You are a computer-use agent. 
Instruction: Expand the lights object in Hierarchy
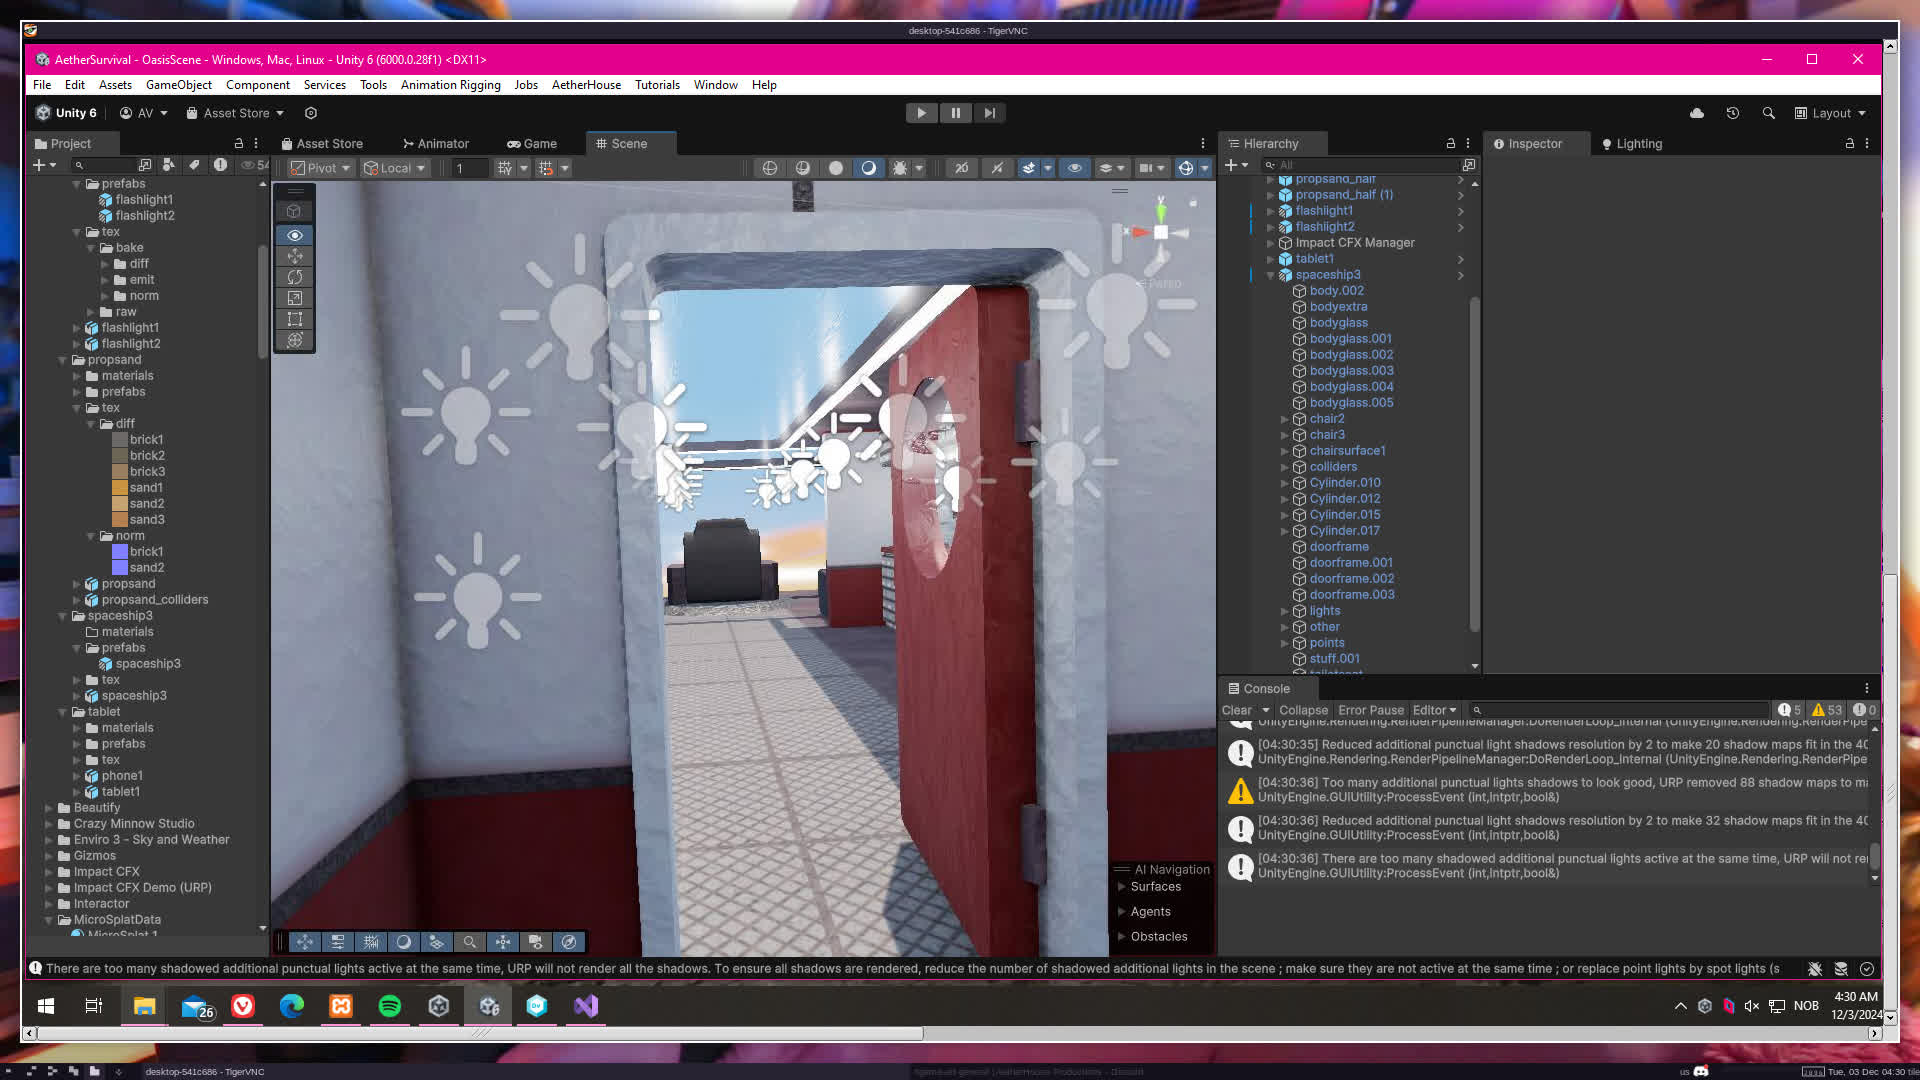[x=1285, y=611]
